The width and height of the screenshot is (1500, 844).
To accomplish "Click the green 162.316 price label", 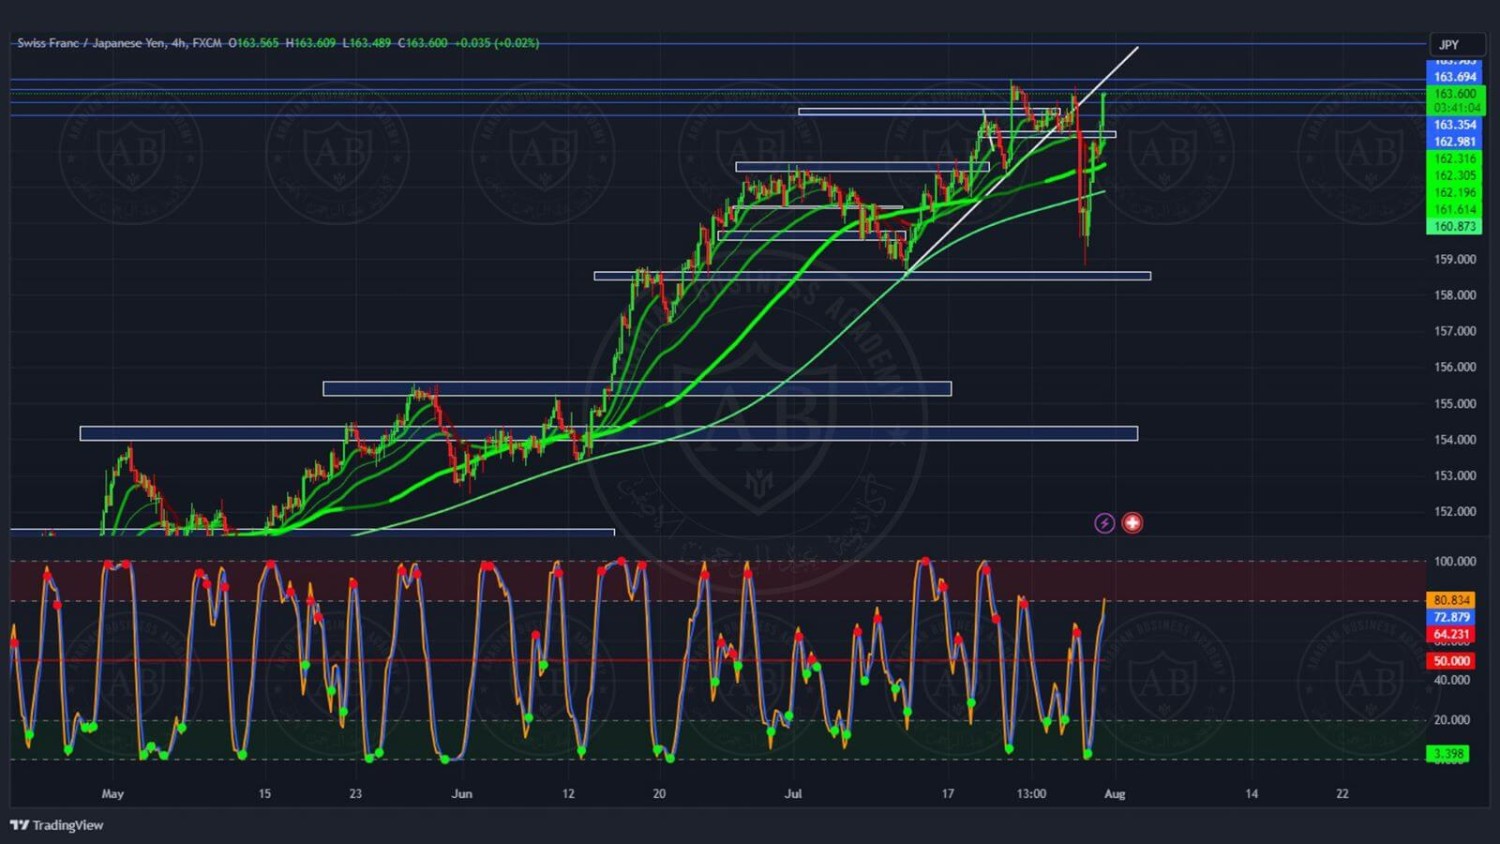I will 1455,159.
